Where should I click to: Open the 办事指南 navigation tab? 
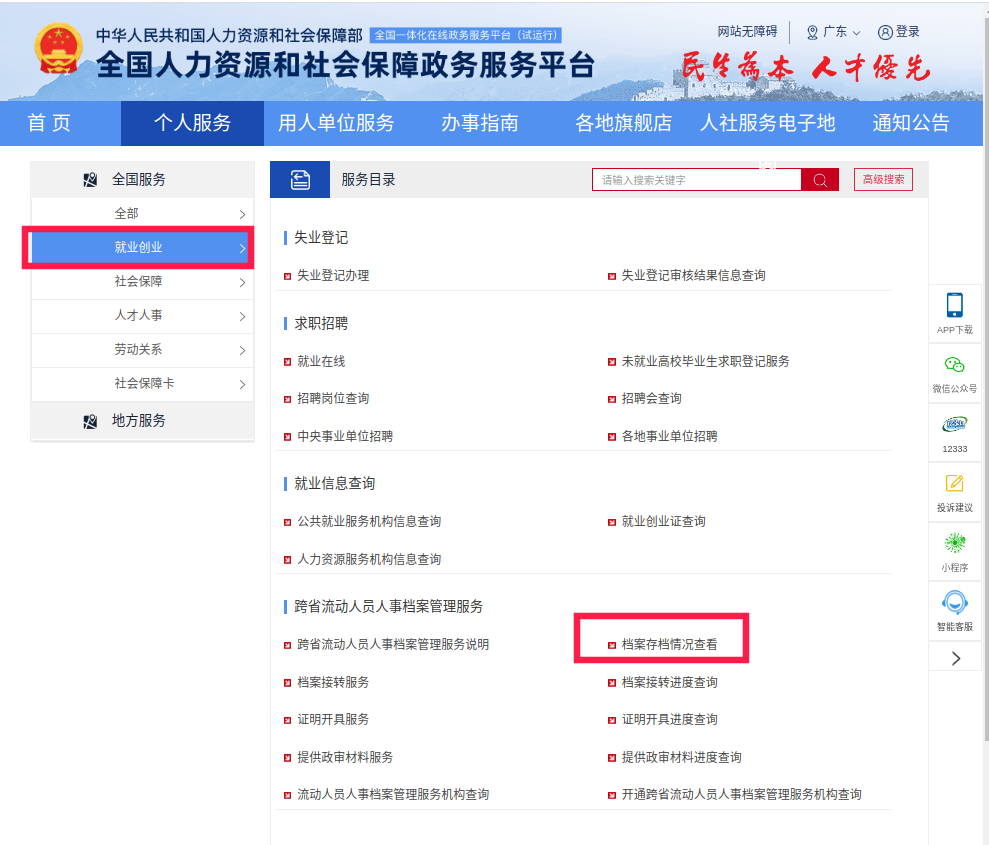480,123
